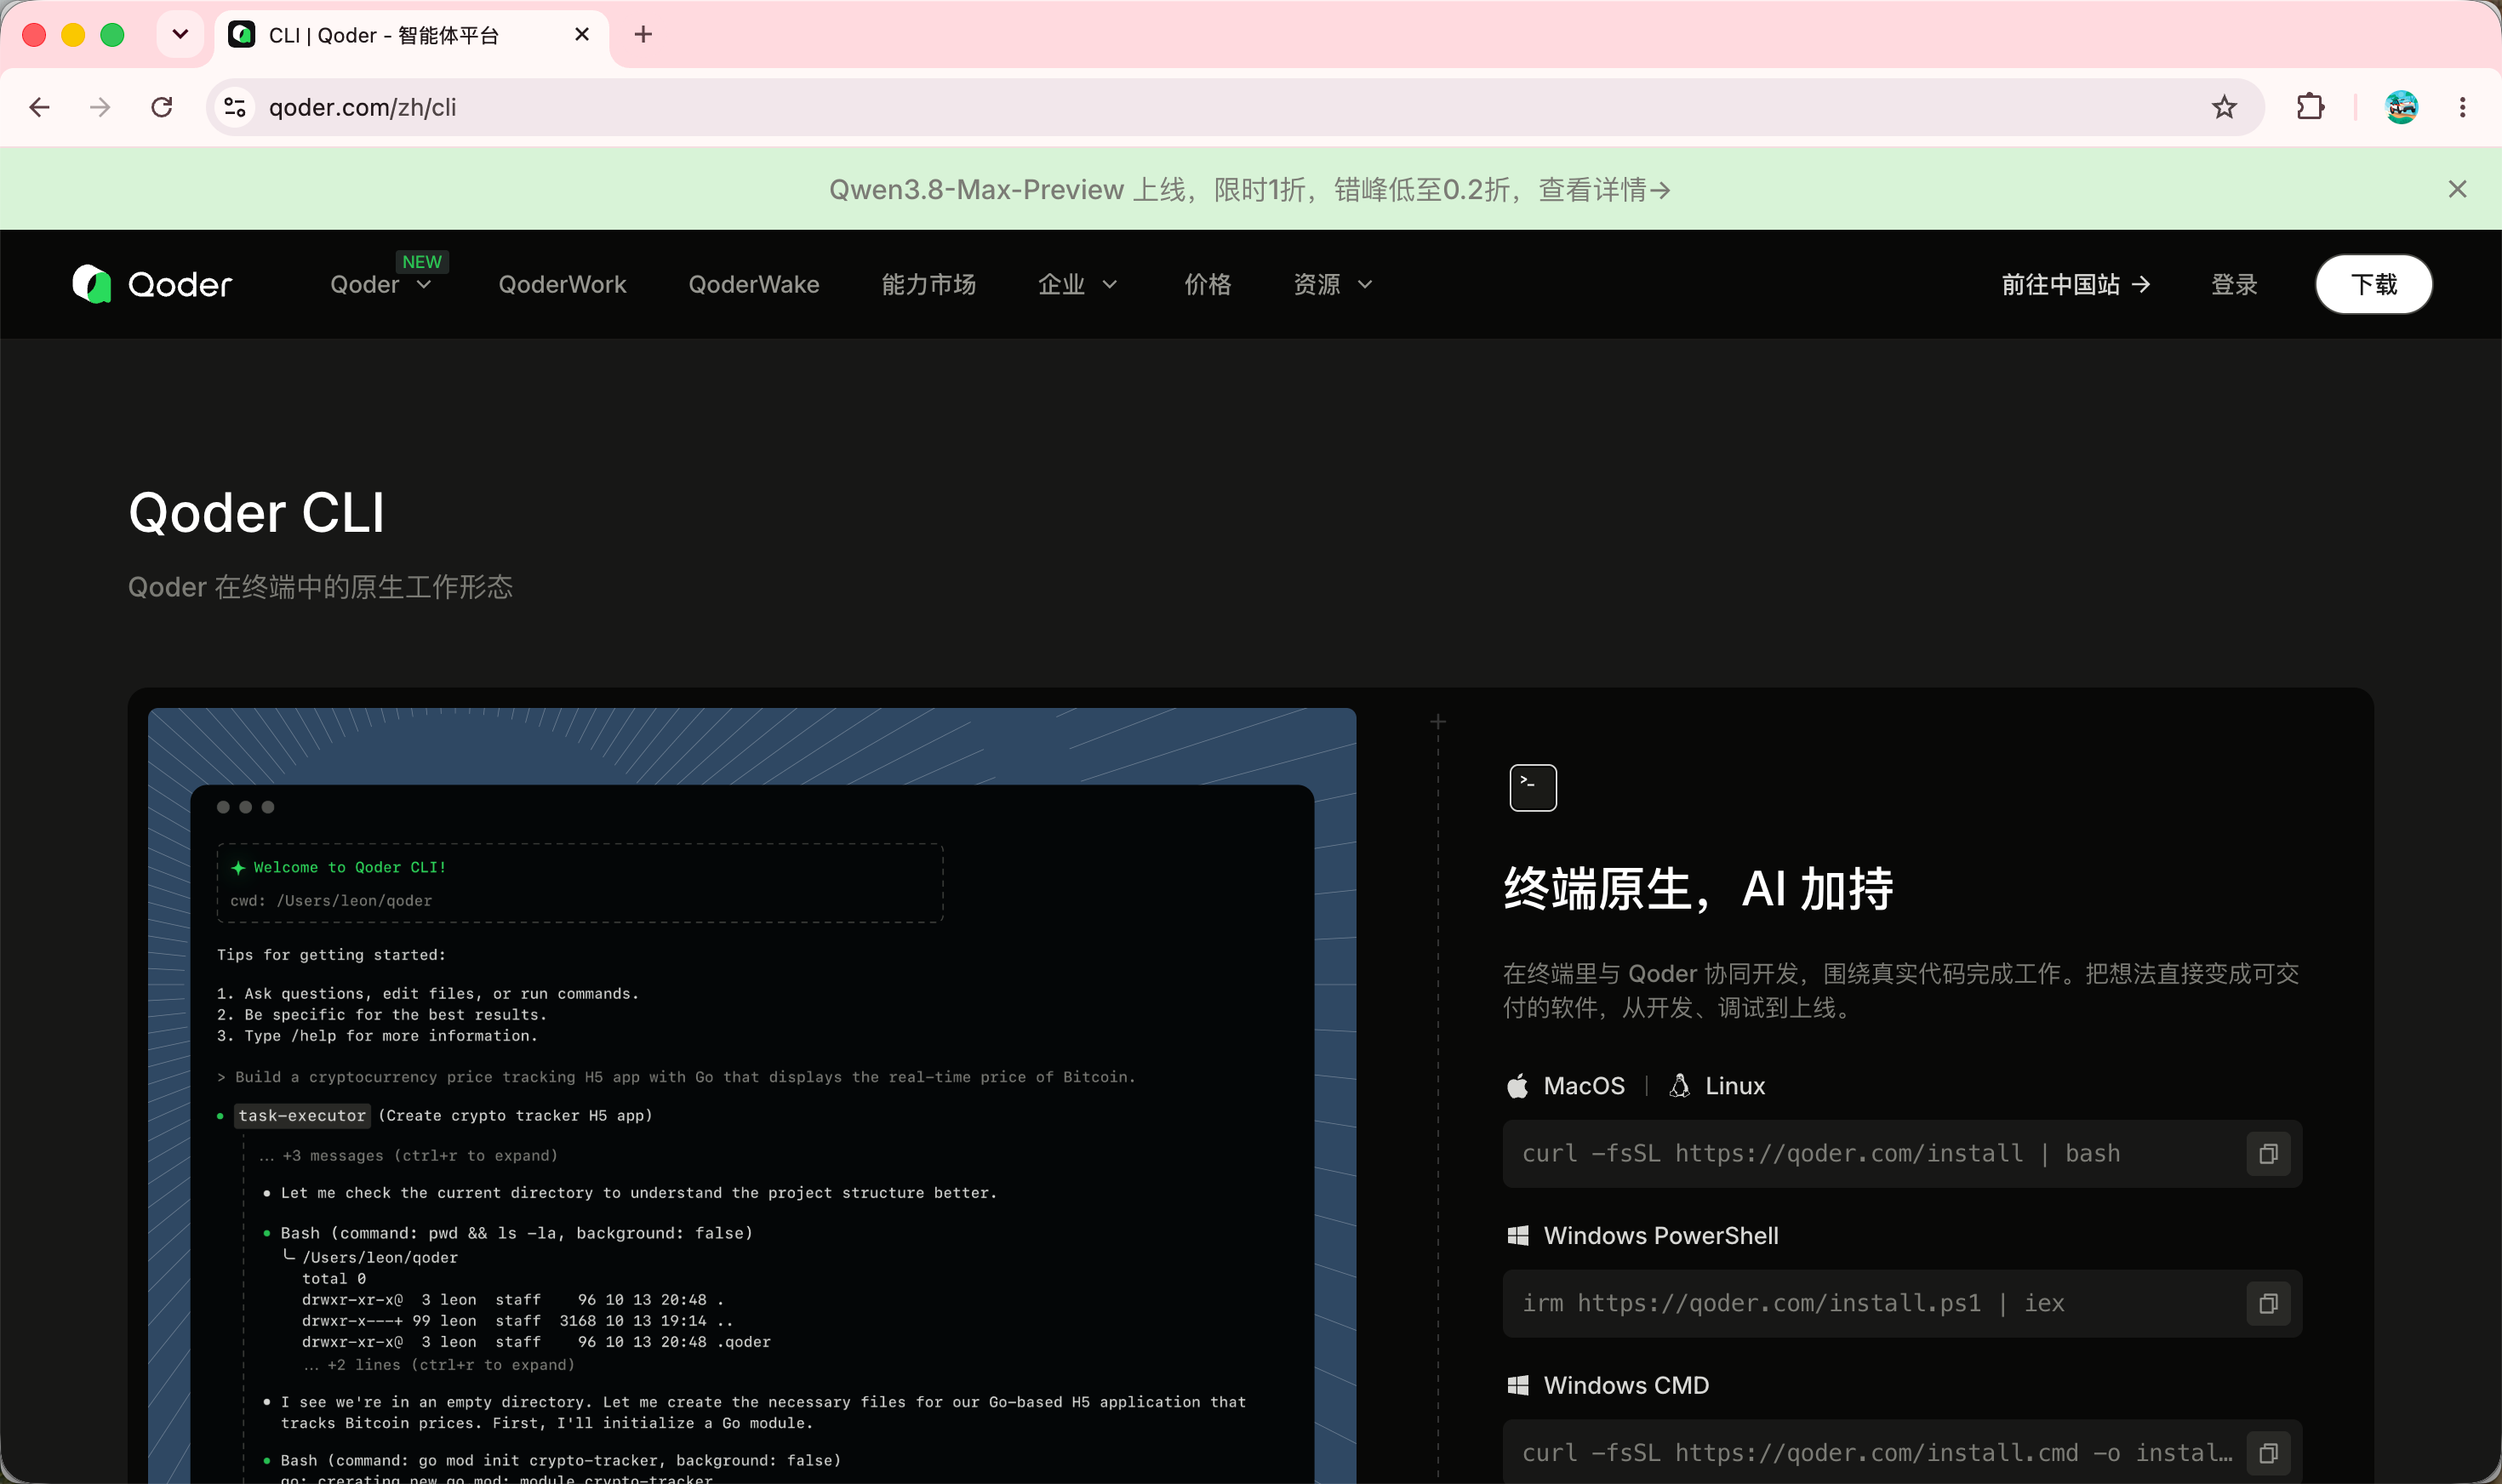Expand the 企业 dropdown menu
Screen dimensions: 2502x1484
coord(1078,285)
